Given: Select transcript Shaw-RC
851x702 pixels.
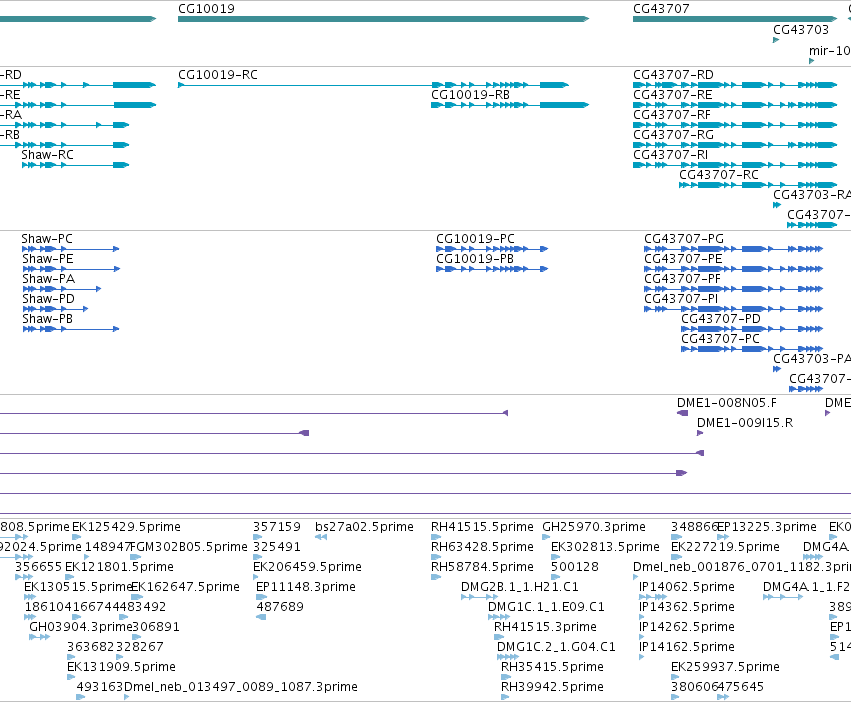Looking at the screenshot, I should [x=75, y=165].
